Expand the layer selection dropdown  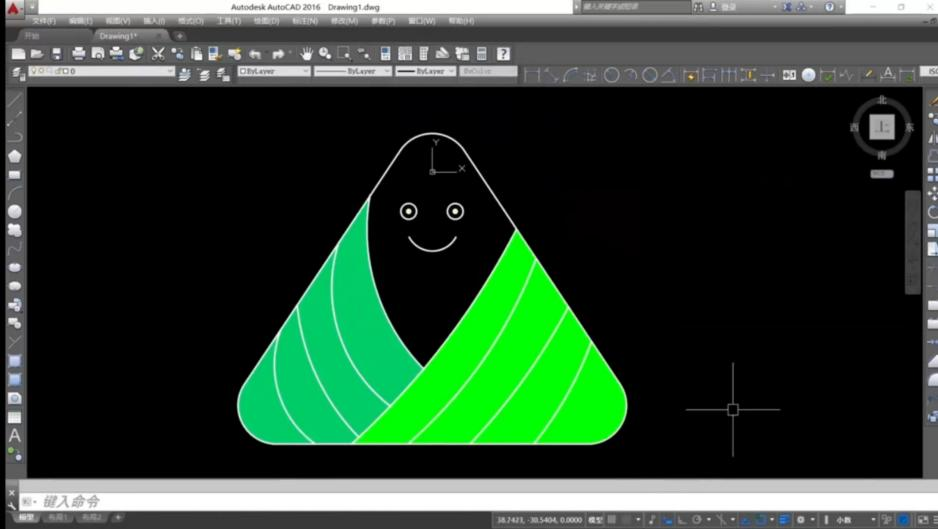click(100, 72)
